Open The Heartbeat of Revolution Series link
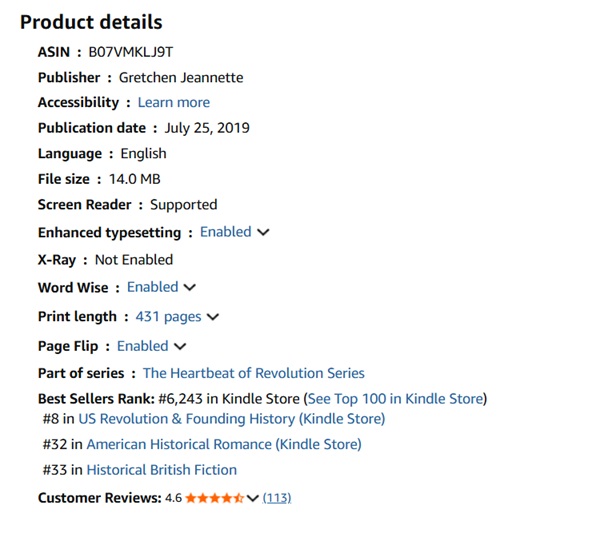Image resolution: width=600 pixels, height=533 pixels. [x=254, y=373]
